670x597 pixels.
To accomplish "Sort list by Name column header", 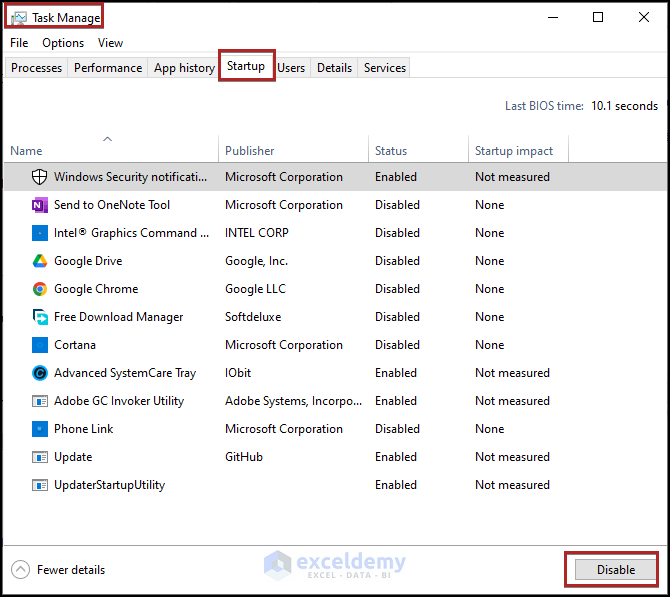I will pos(27,151).
